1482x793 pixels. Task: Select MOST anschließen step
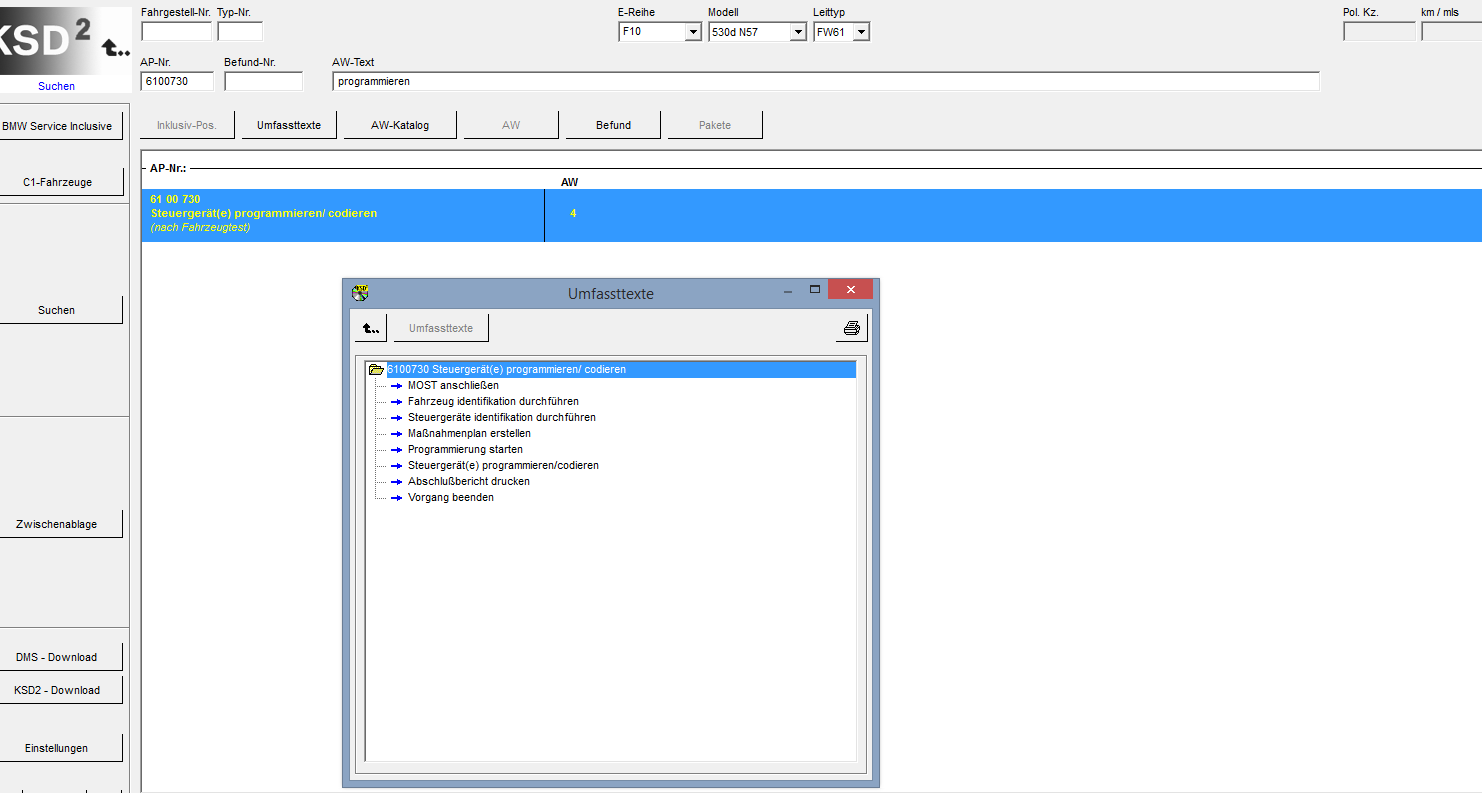(x=453, y=385)
